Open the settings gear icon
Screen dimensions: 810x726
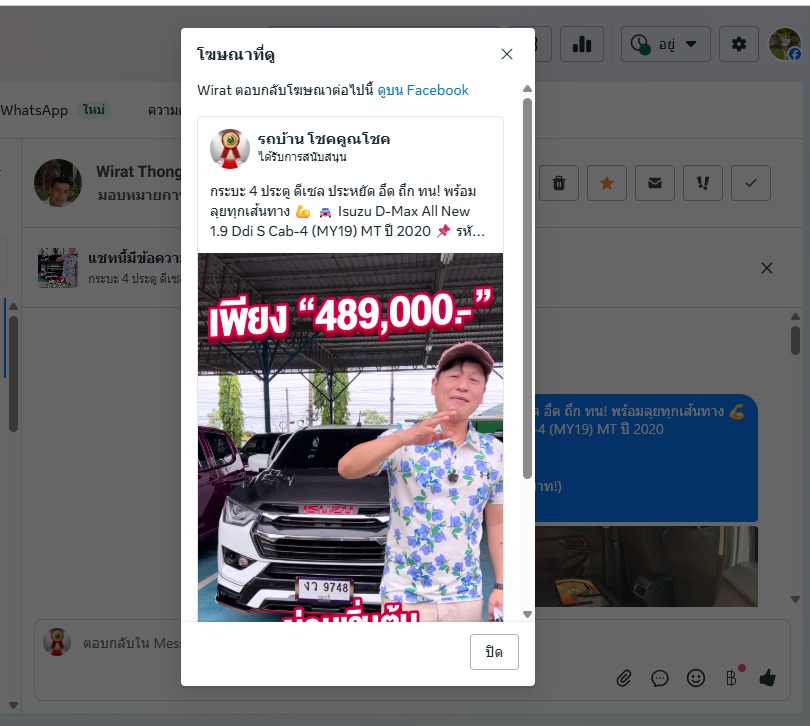[739, 44]
